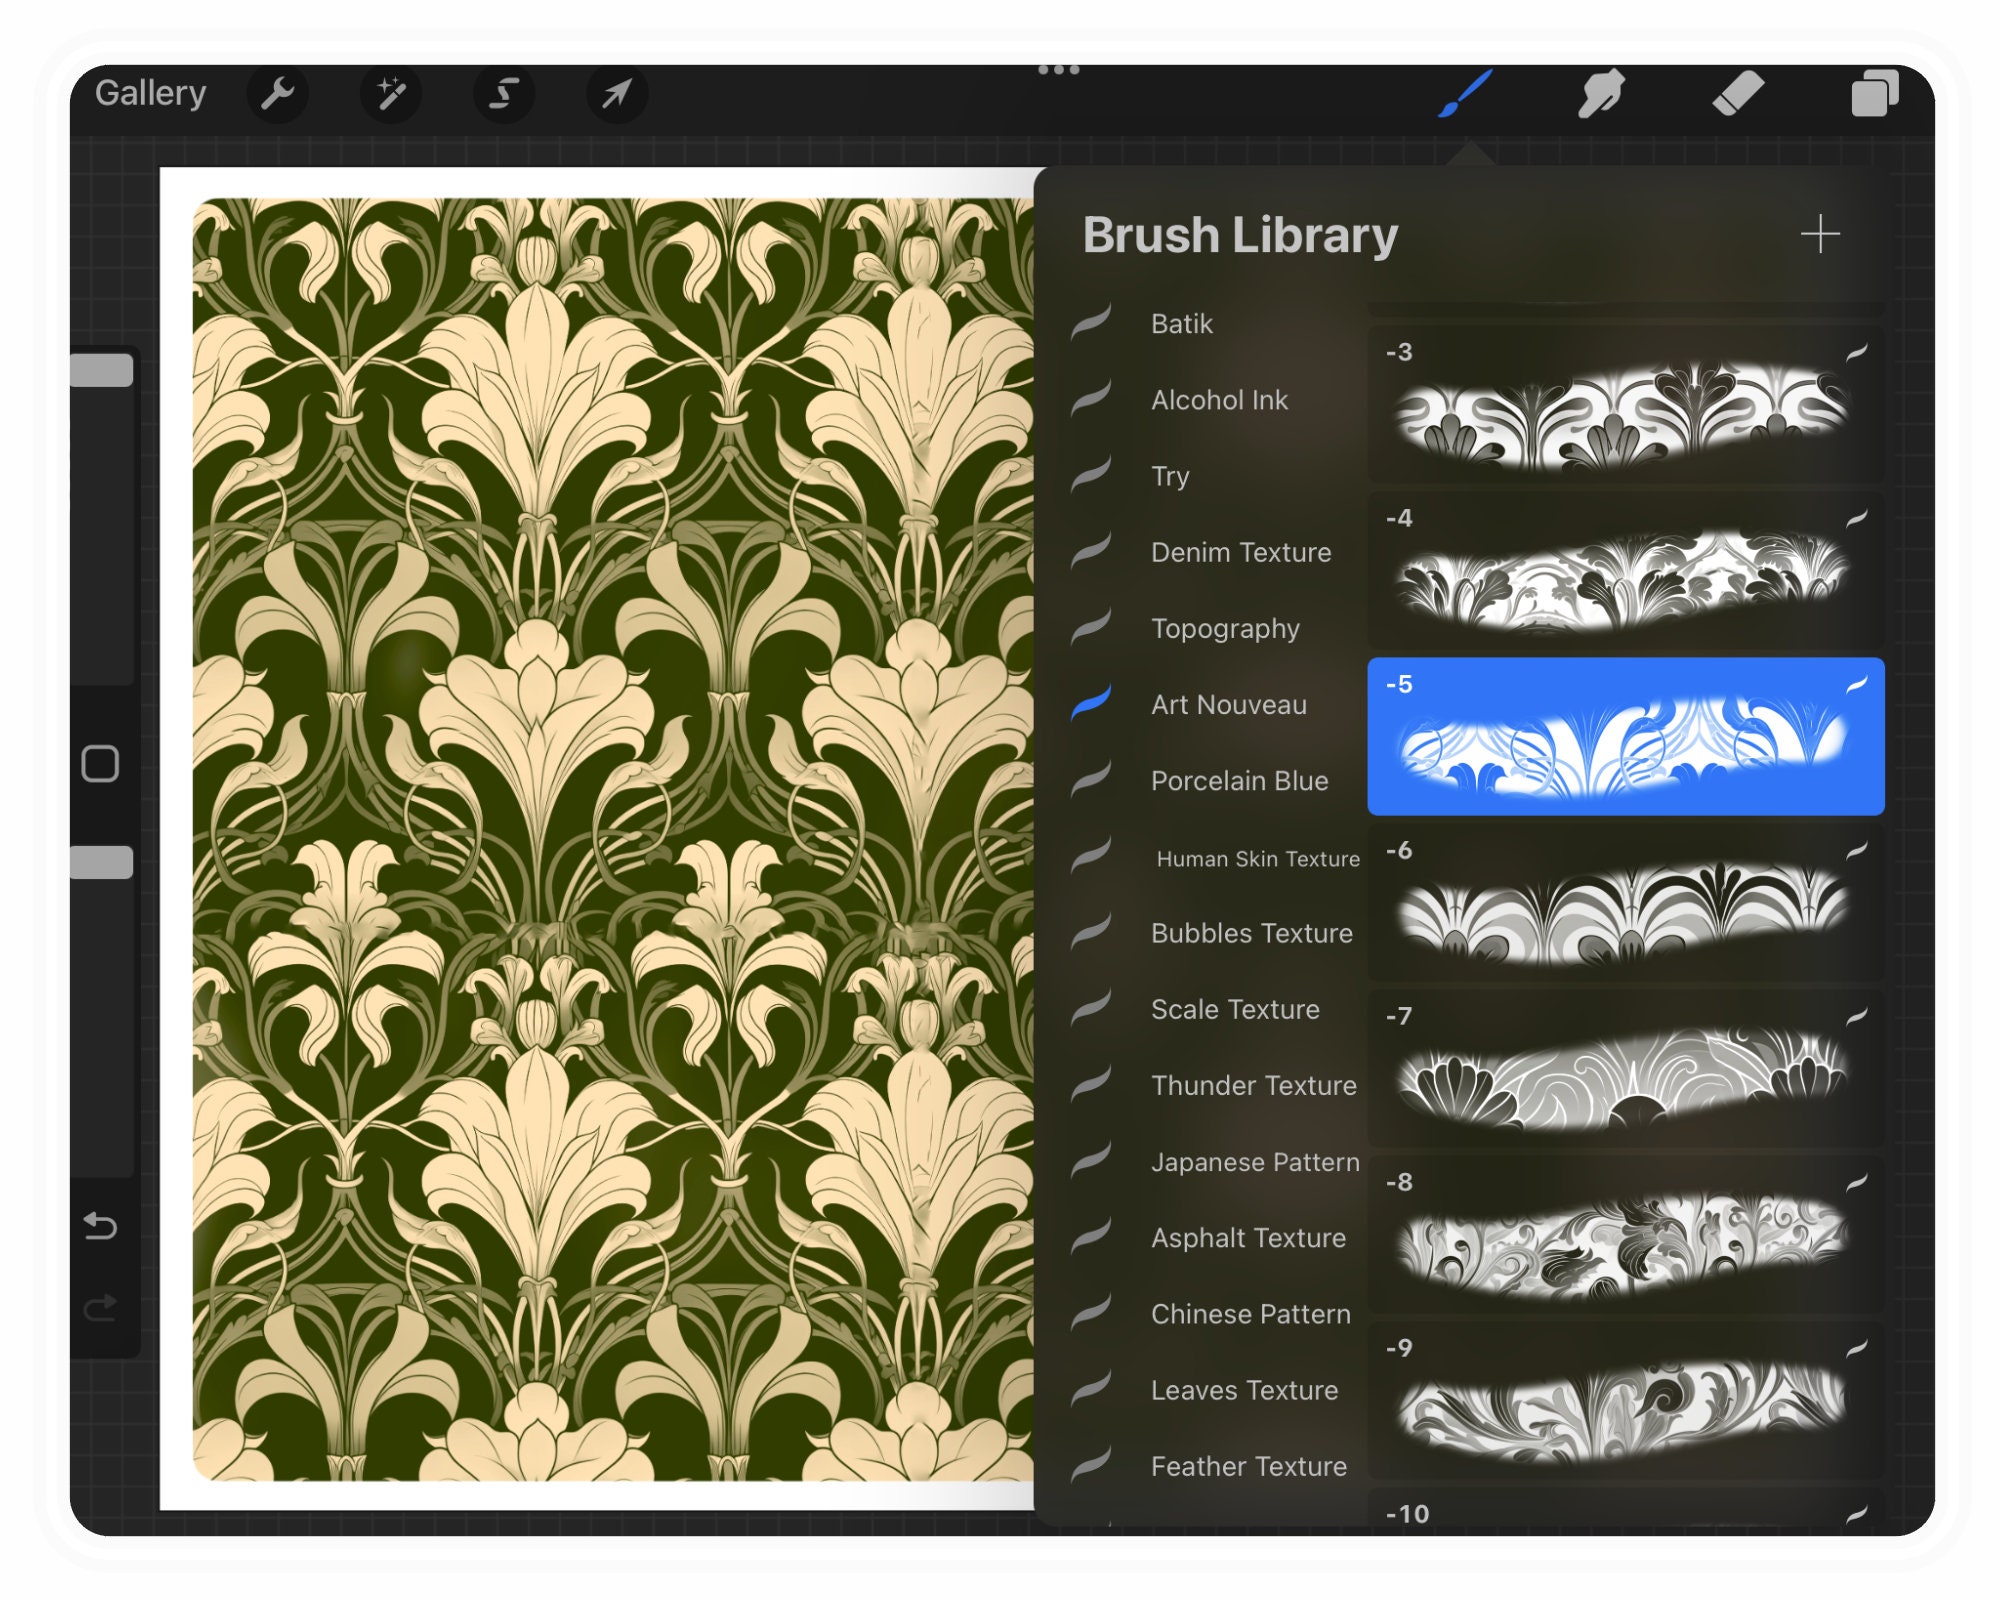Choose brush -3 preview
This screenshot has height=1600, width=2000.
click(1625, 404)
